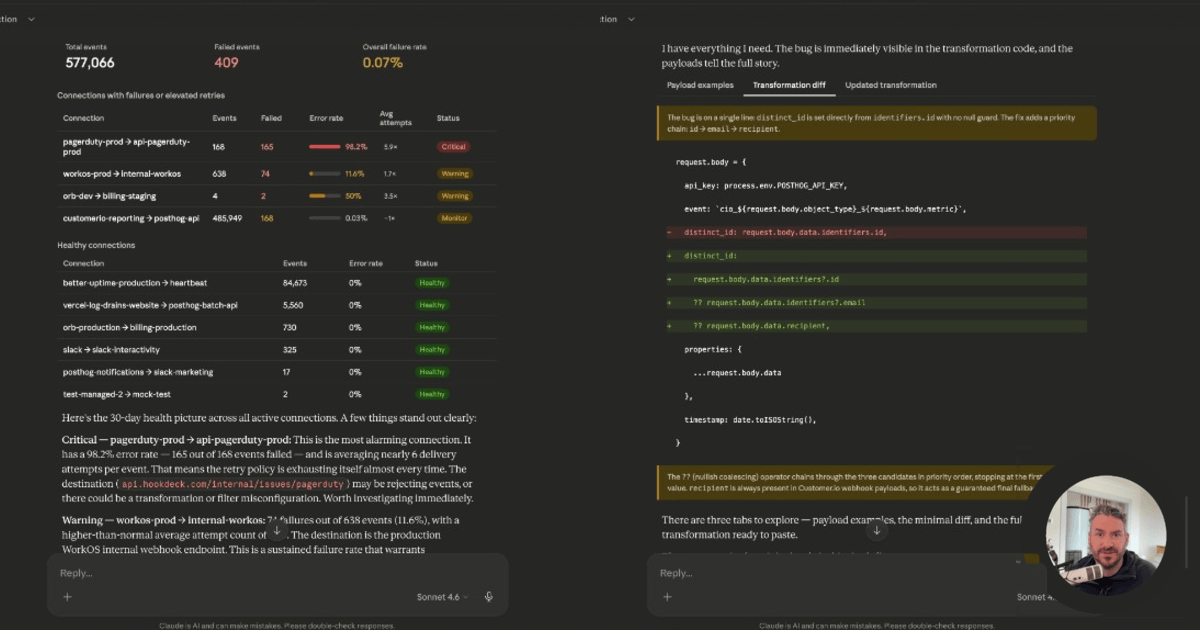Viewport: 1200px width, 630px height.
Task: Click the 50% error rate bar
Action: [x=325, y=196]
